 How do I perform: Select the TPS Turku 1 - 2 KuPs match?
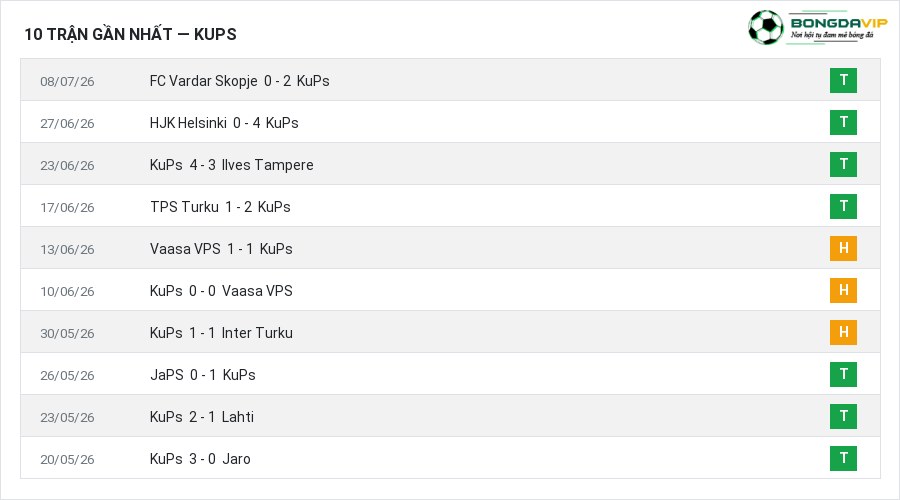pyautogui.click(x=220, y=207)
